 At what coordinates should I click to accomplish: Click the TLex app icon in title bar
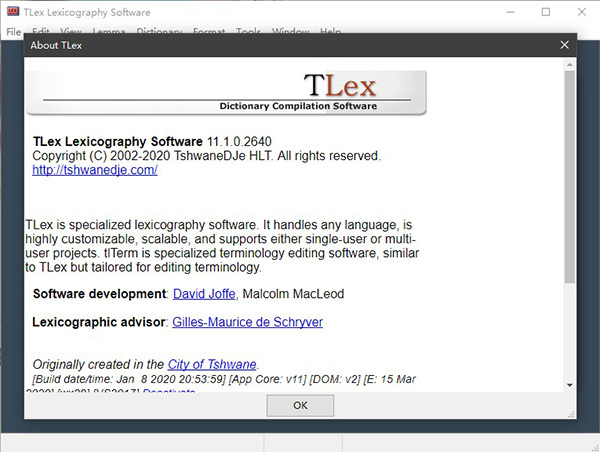tap(13, 12)
